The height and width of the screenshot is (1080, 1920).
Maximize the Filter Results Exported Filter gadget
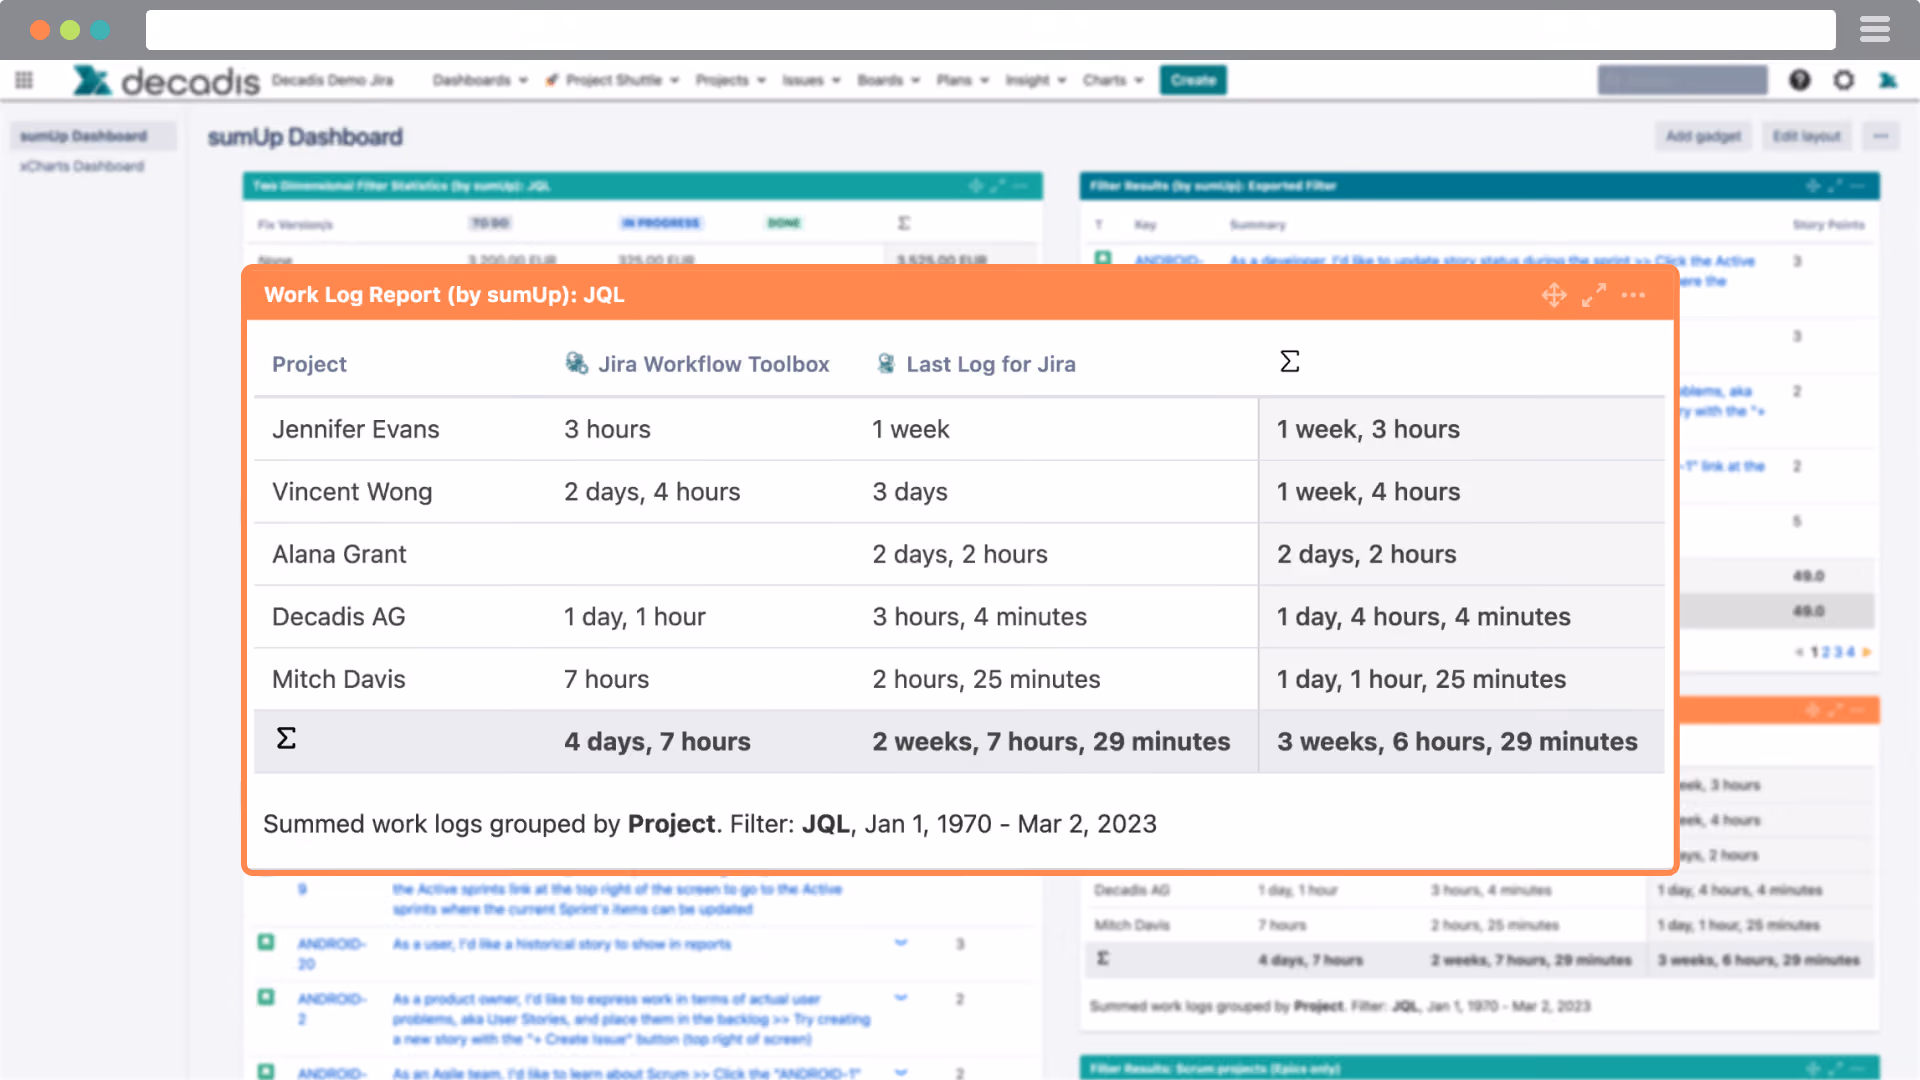[x=1835, y=186]
